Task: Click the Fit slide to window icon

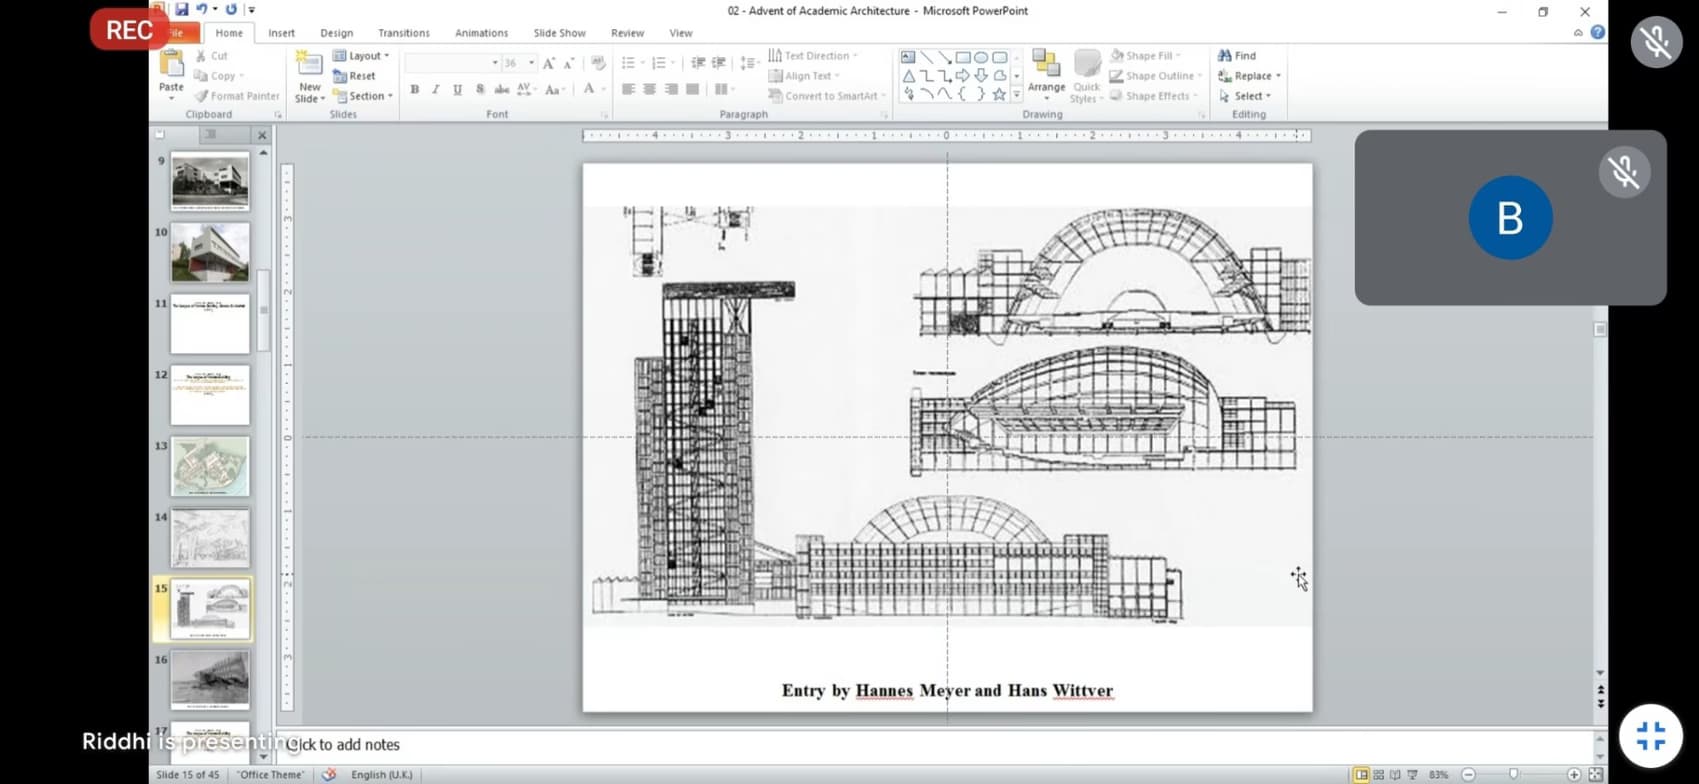Action: click(1595, 775)
